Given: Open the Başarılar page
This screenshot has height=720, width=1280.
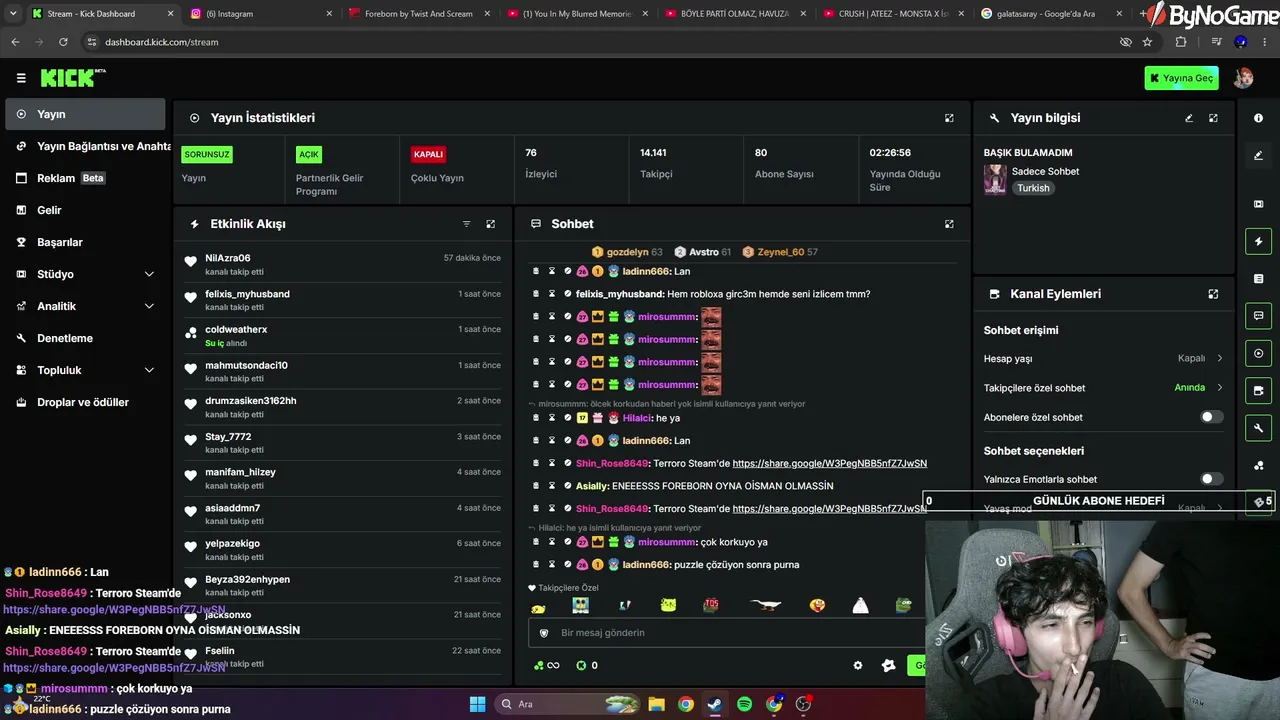Looking at the screenshot, I should (85, 242).
